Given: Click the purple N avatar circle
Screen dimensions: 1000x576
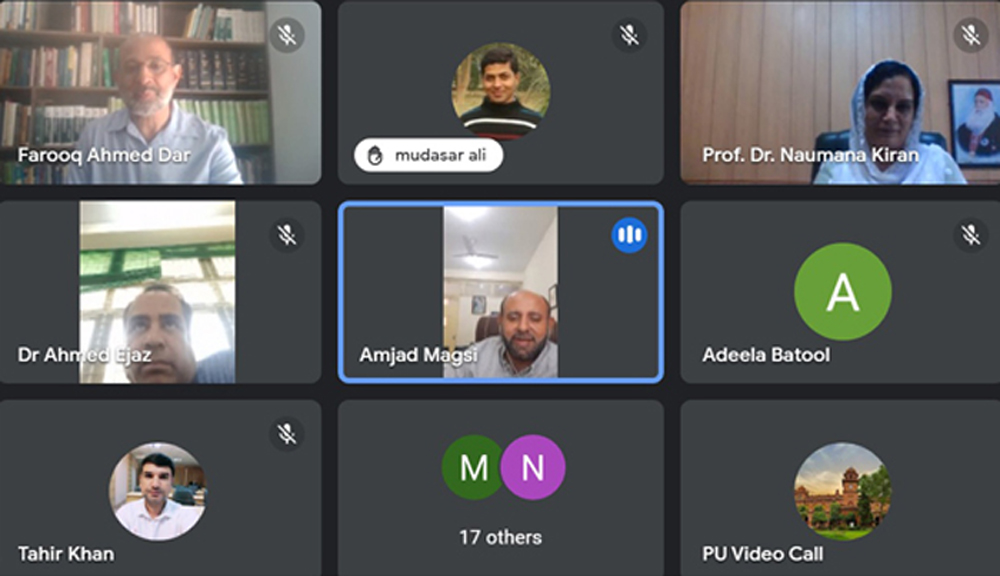Looking at the screenshot, I should pos(533,467).
